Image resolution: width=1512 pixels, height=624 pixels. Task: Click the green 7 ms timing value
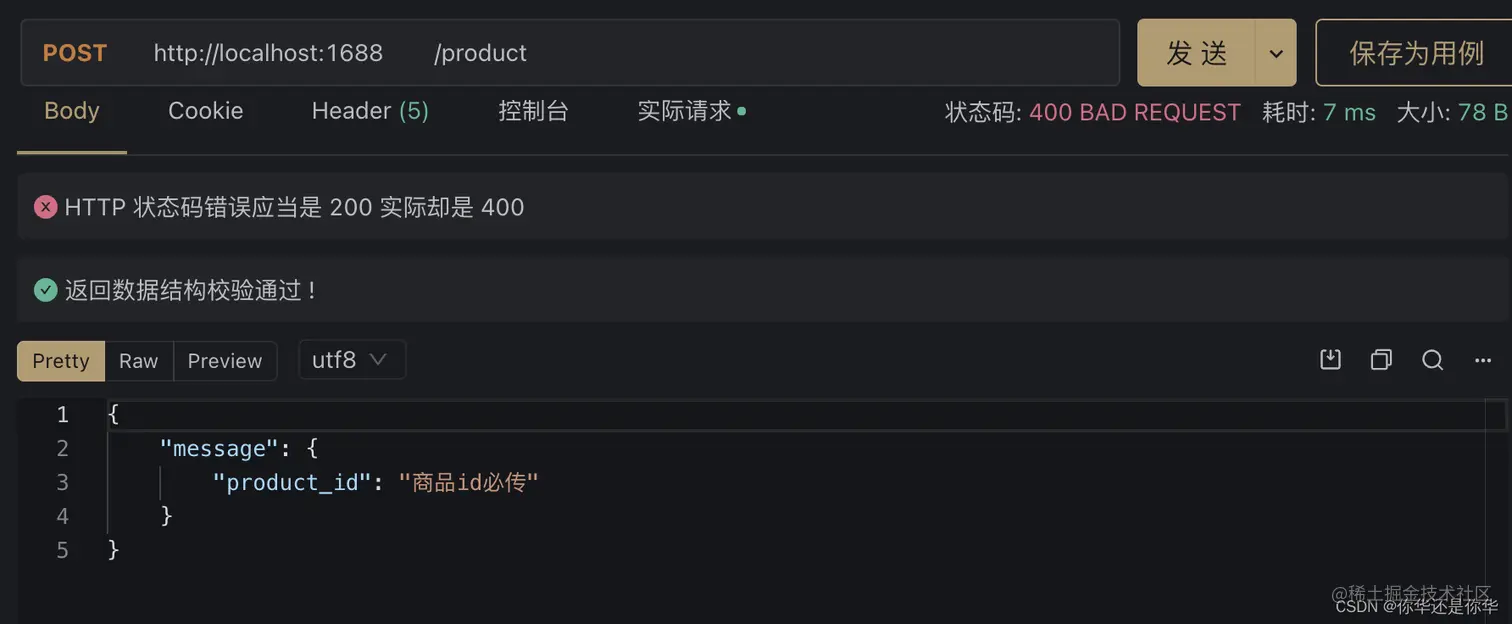click(x=1349, y=112)
